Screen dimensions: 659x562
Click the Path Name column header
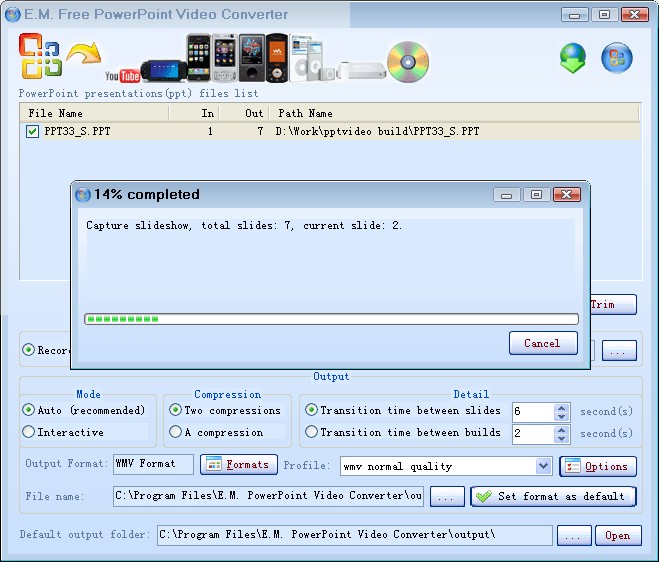pyautogui.click(x=454, y=113)
